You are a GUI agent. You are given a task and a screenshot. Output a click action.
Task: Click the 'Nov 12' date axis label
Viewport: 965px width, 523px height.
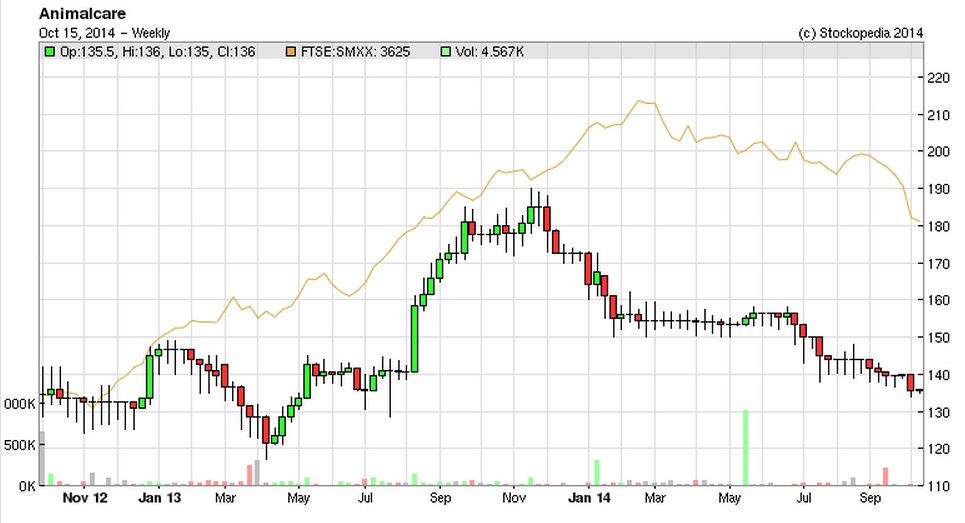point(85,498)
